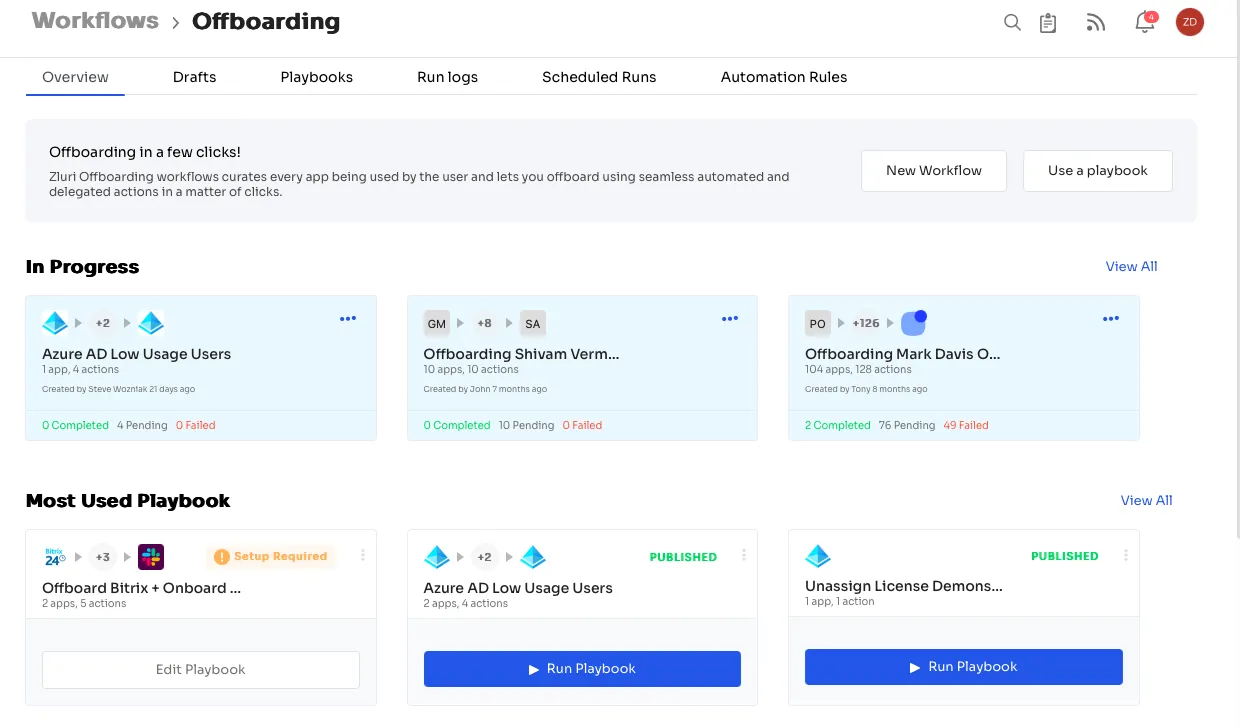Open in-progress Azure AD Low Usage Users title

coord(136,354)
